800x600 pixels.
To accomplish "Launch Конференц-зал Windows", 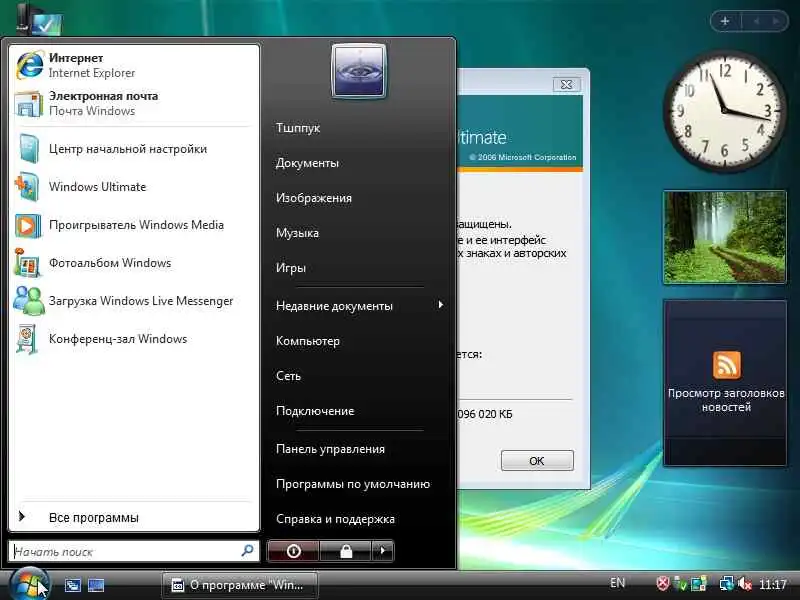I will pyautogui.click(x=134, y=339).
